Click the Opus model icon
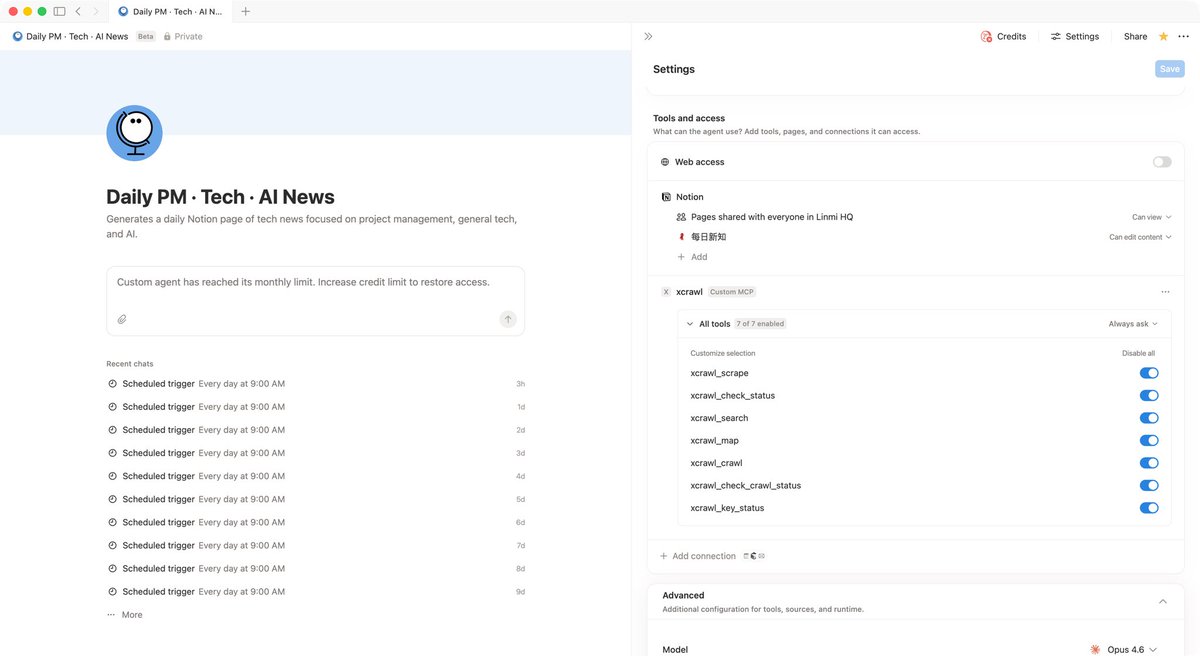Viewport: 1200px width, 656px height. point(1095,650)
